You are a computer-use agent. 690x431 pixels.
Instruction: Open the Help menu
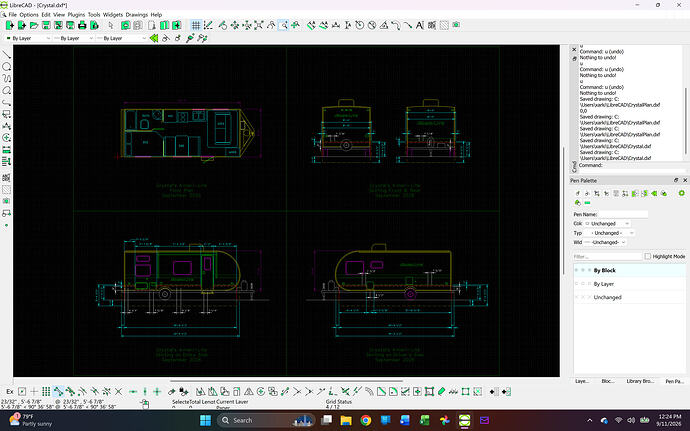(156, 15)
